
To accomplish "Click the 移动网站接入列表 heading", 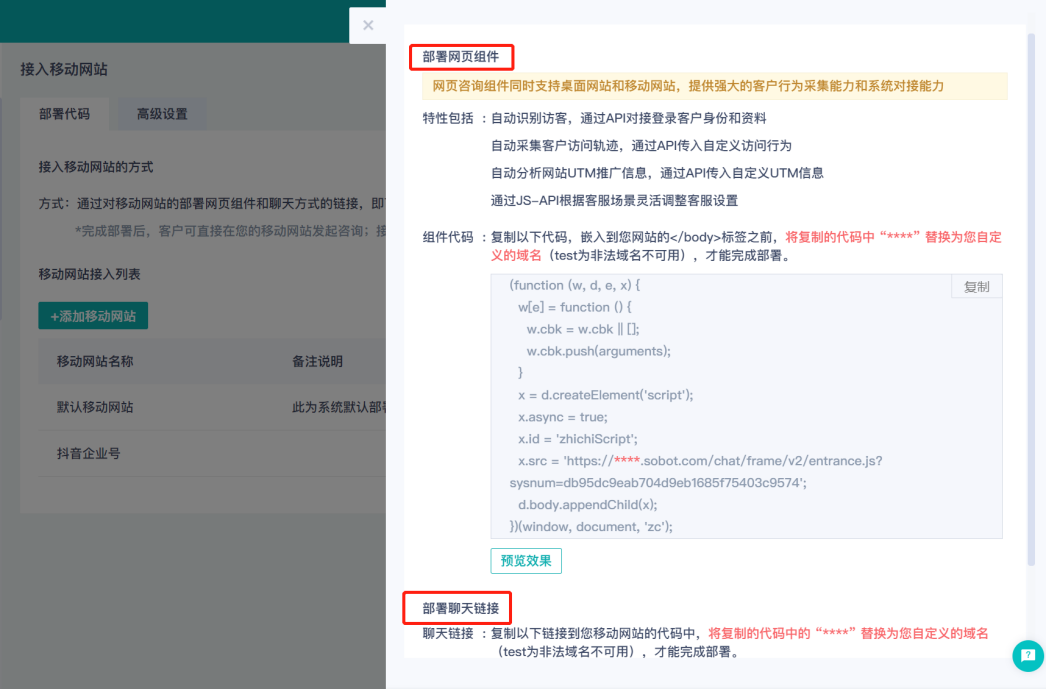I will (x=89, y=274).
